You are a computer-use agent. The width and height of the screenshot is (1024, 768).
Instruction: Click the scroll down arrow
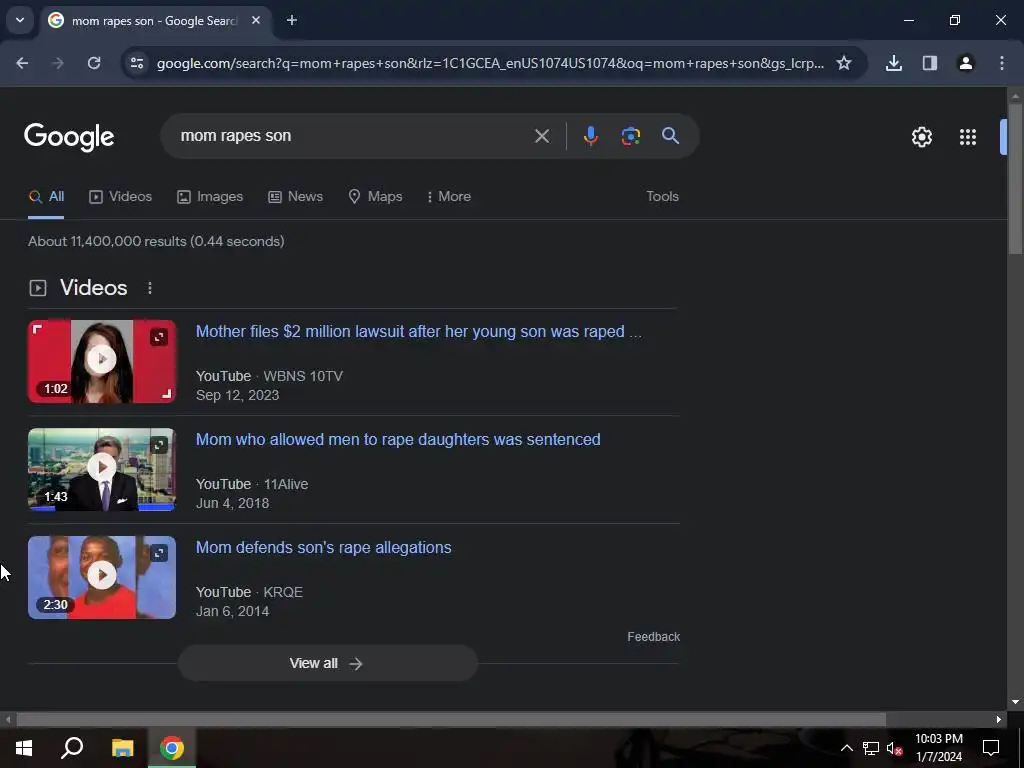click(x=1015, y=702)
